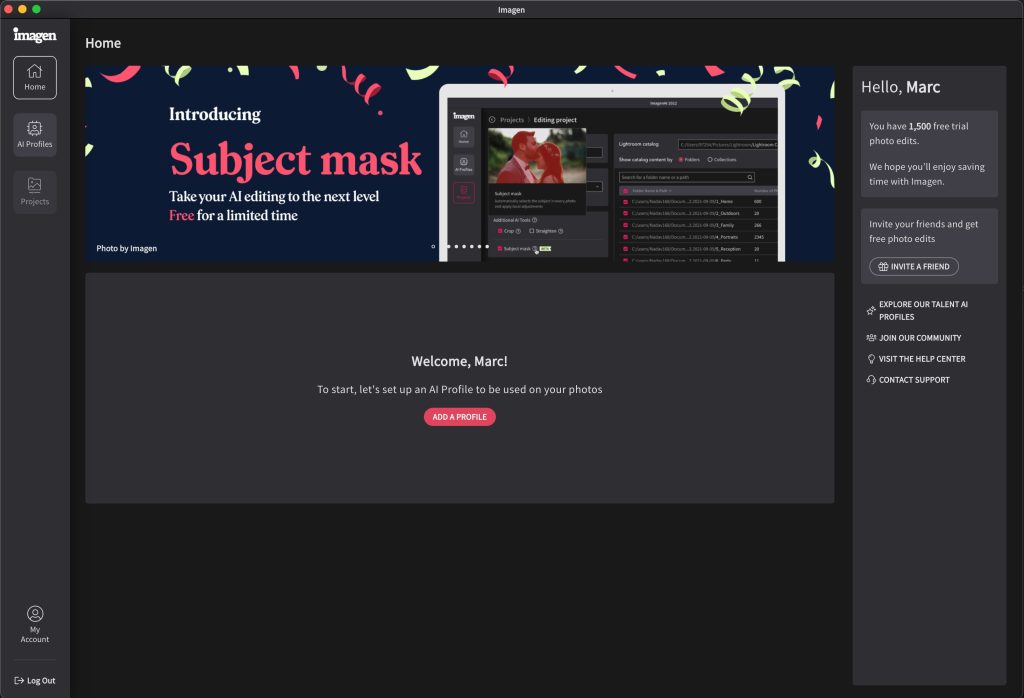Open My Account at the sidebar bottom

coord(35,625)
